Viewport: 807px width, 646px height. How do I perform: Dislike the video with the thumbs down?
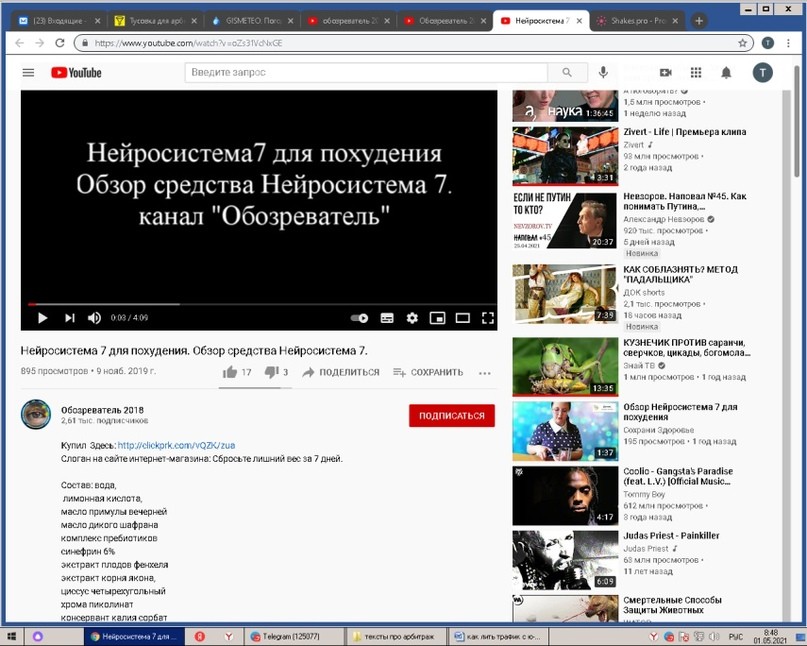(x=271, y=372)
